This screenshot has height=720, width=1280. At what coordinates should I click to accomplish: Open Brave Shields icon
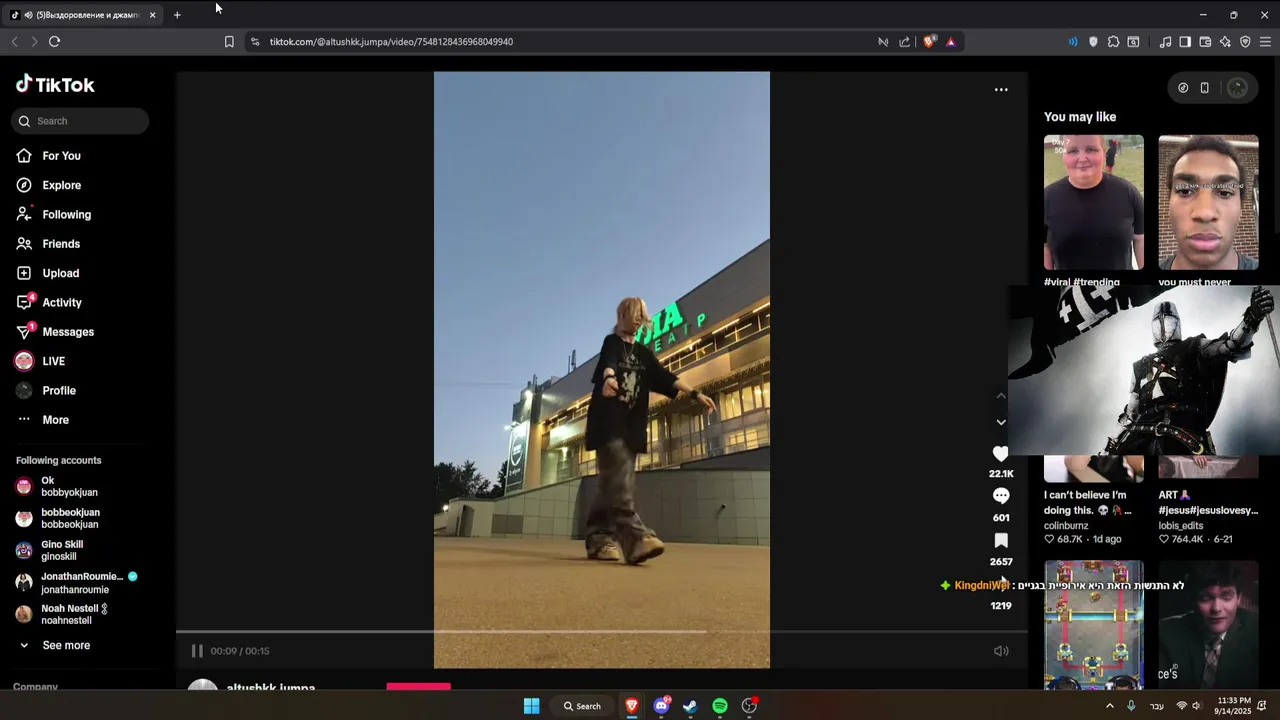point(930,42)
